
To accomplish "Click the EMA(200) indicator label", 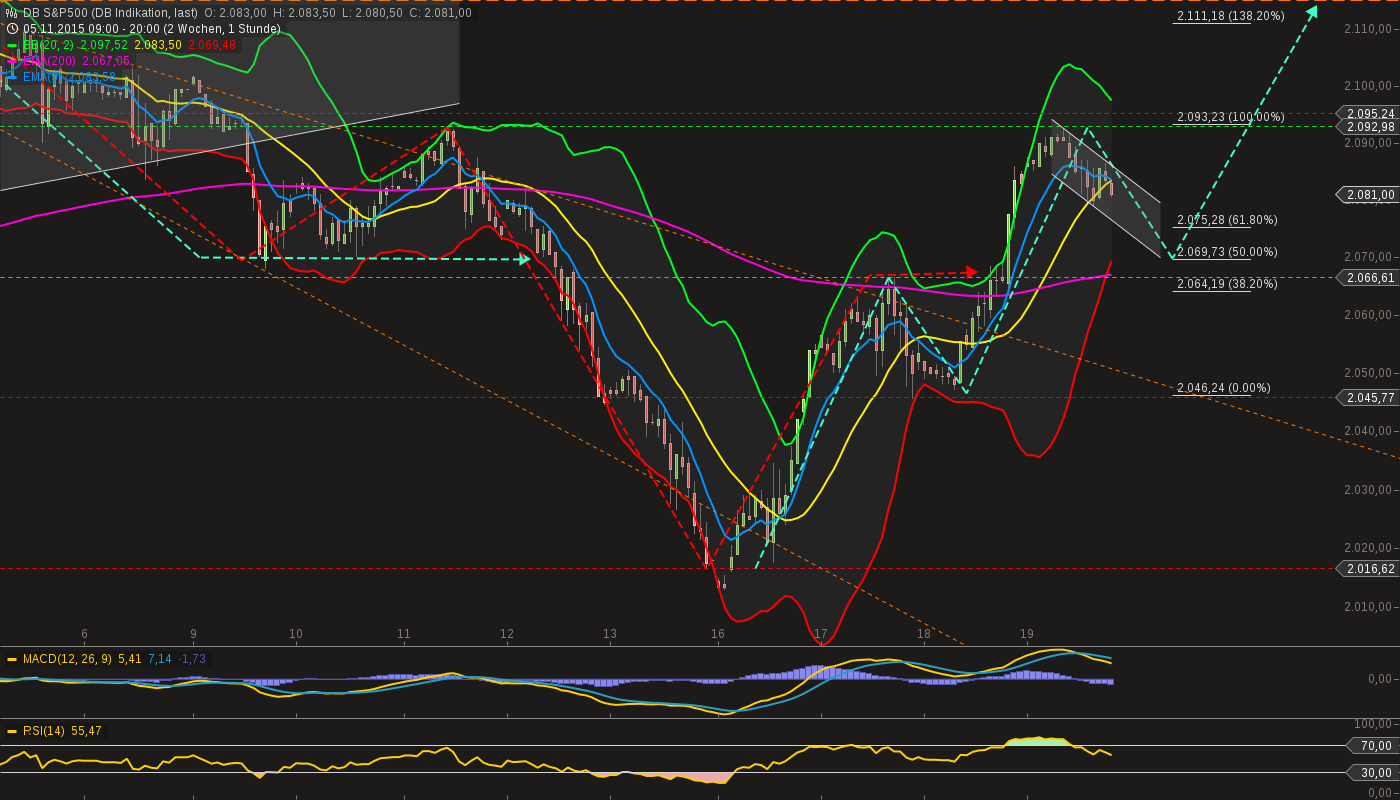I will [49, 61].
